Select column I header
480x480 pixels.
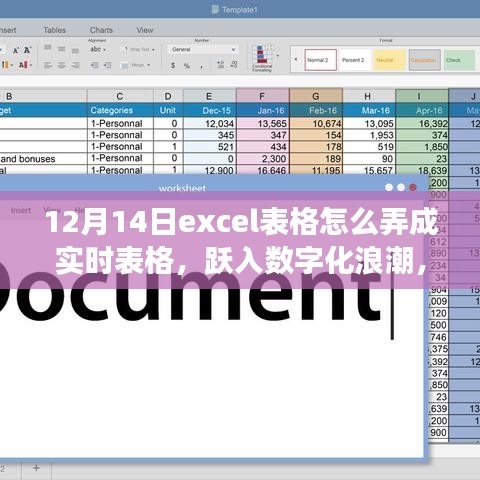422,96
